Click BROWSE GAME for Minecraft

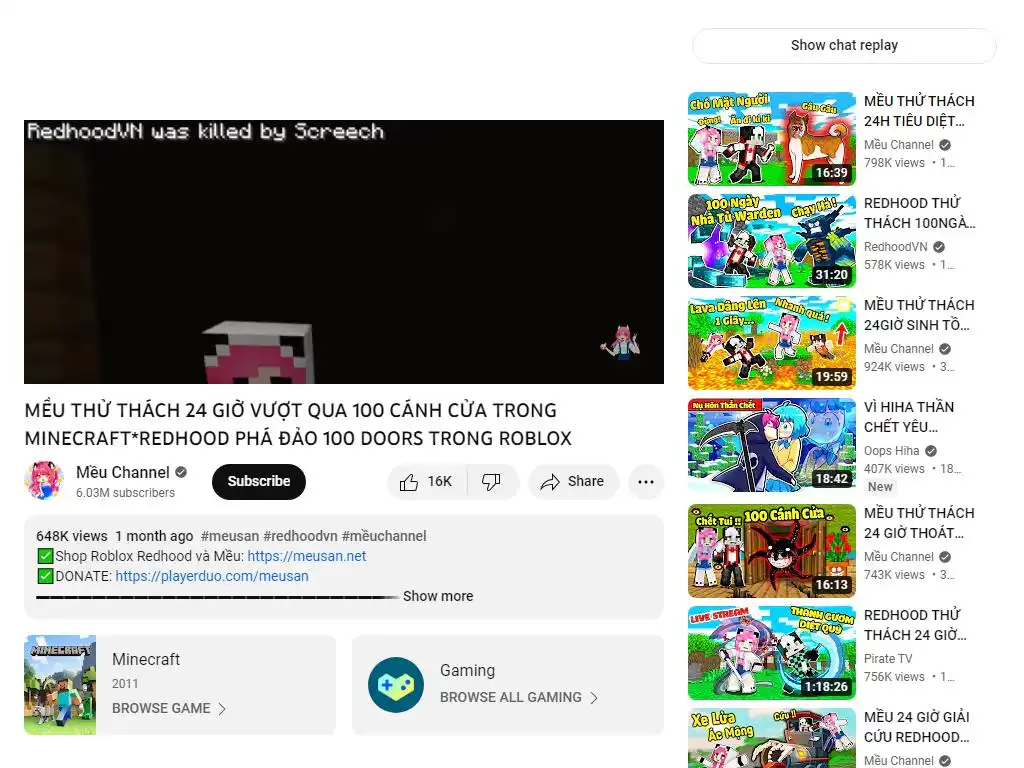[161, 709]
